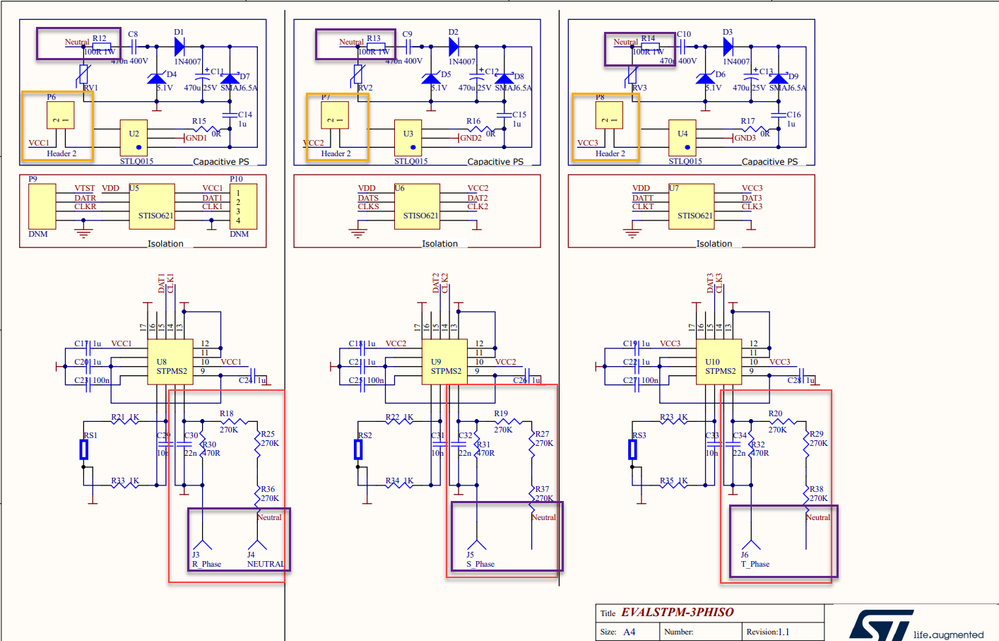Click the P8 Header 2 connector

coord(609,115)
